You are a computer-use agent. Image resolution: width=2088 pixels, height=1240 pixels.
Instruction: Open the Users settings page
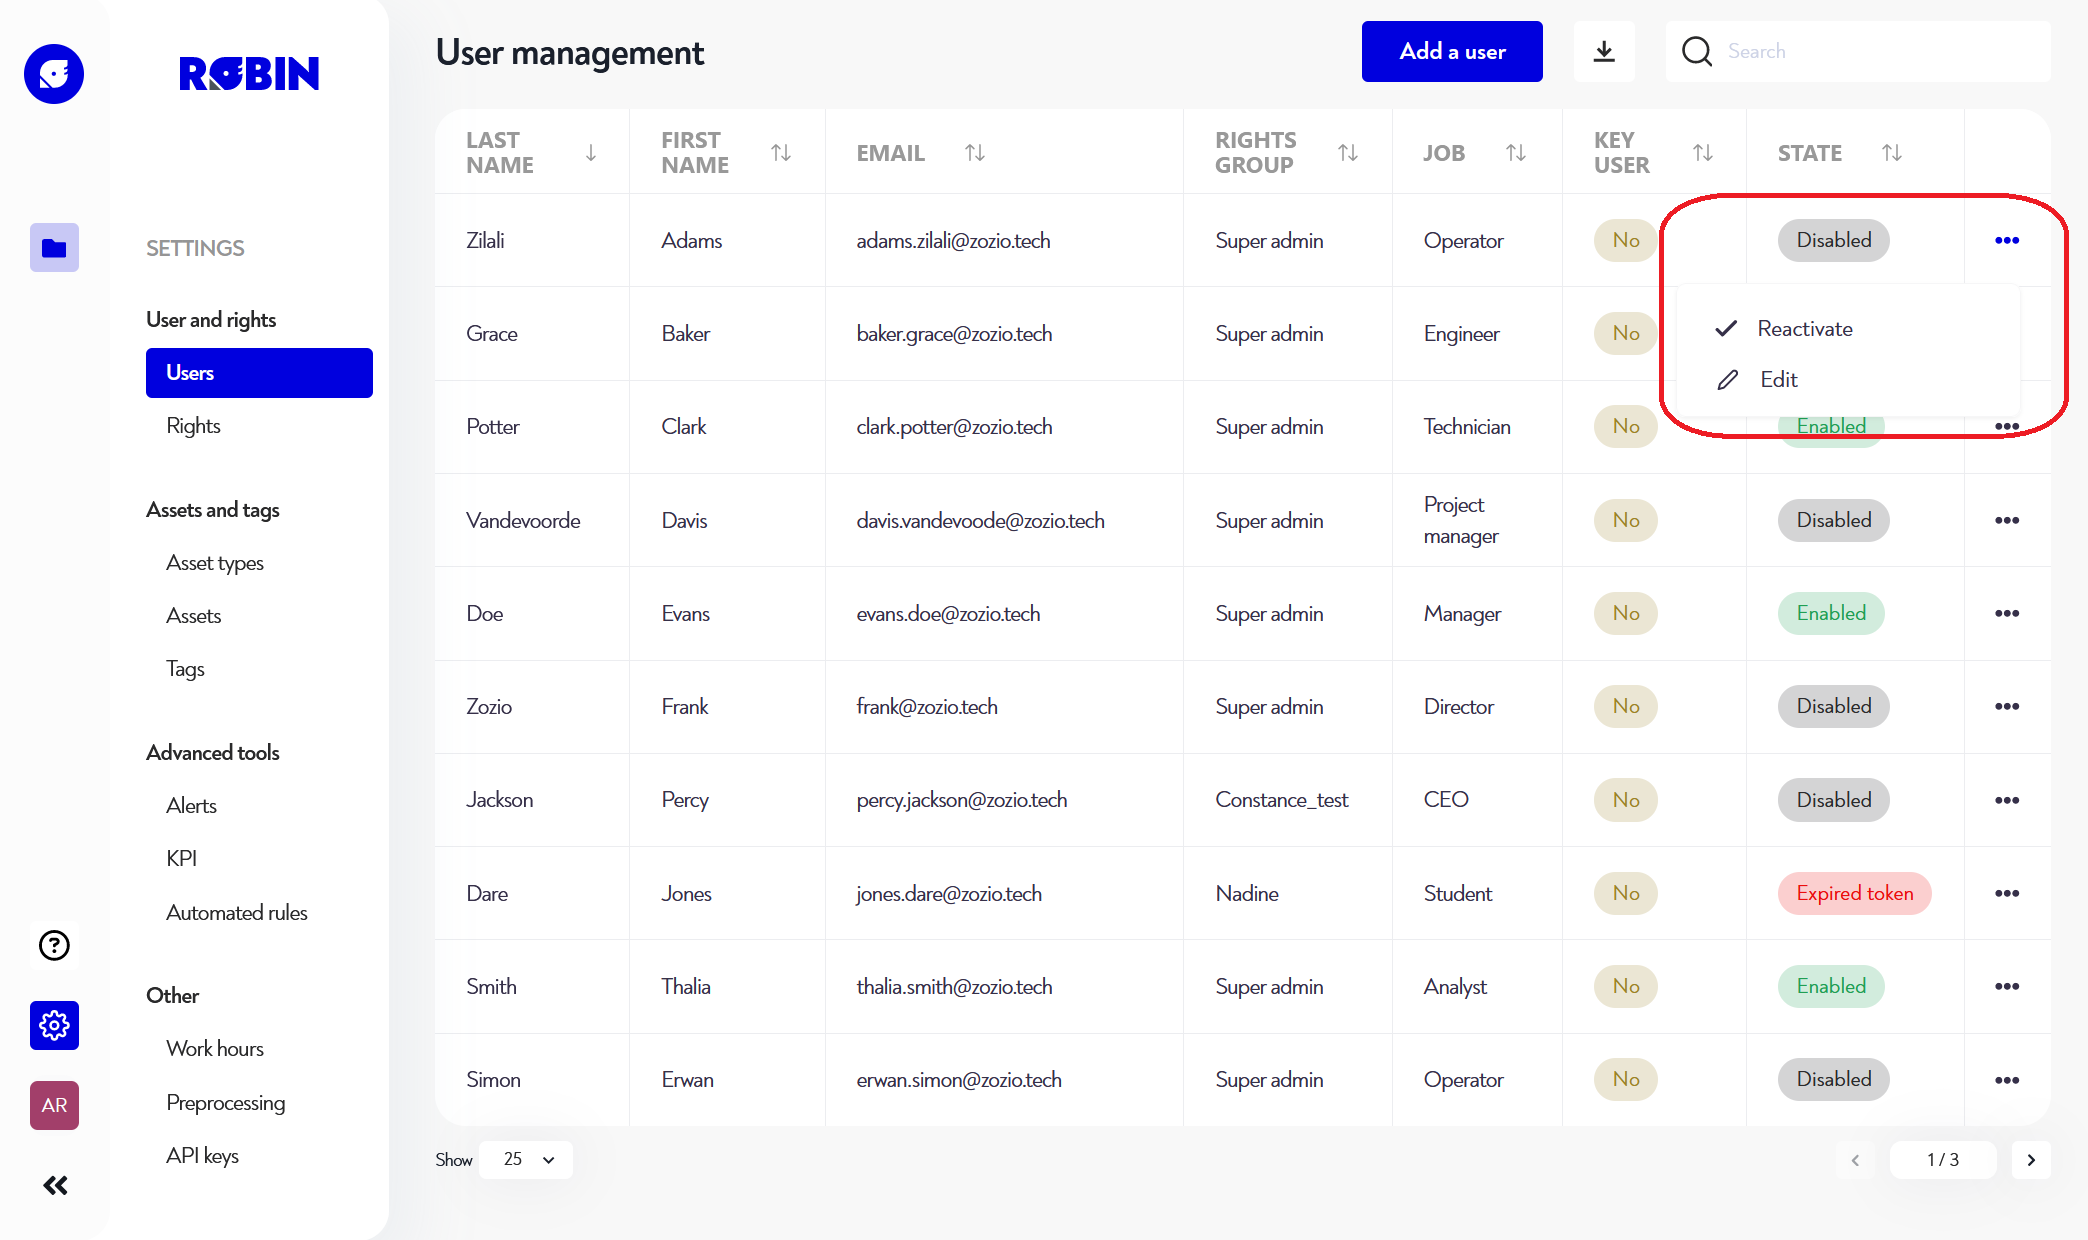[259, 373]
